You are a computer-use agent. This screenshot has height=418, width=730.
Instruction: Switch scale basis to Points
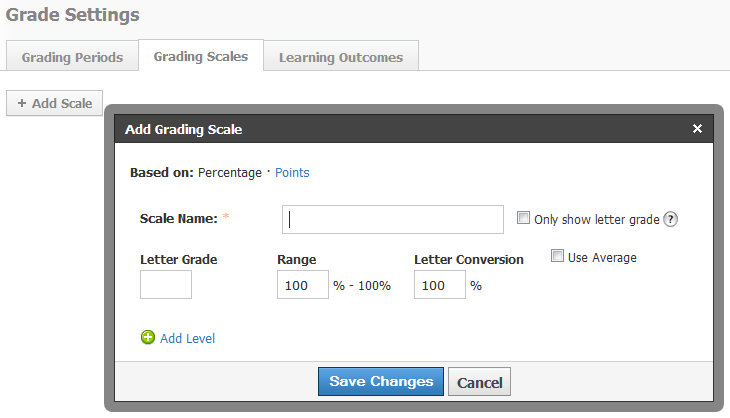point(292,172)
